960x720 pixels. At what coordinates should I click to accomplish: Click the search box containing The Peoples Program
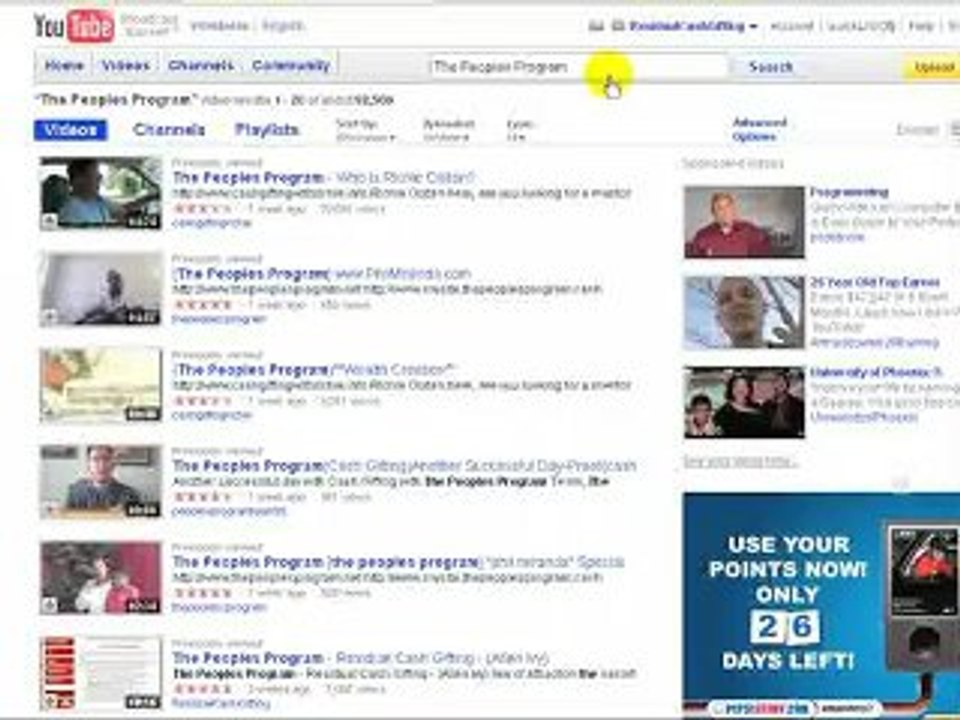[x=579, y=67]
